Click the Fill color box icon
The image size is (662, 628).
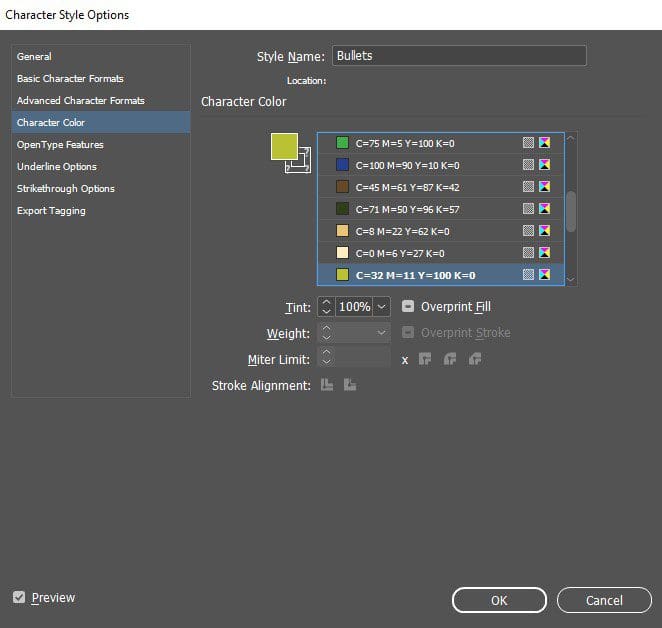point(284,147)
